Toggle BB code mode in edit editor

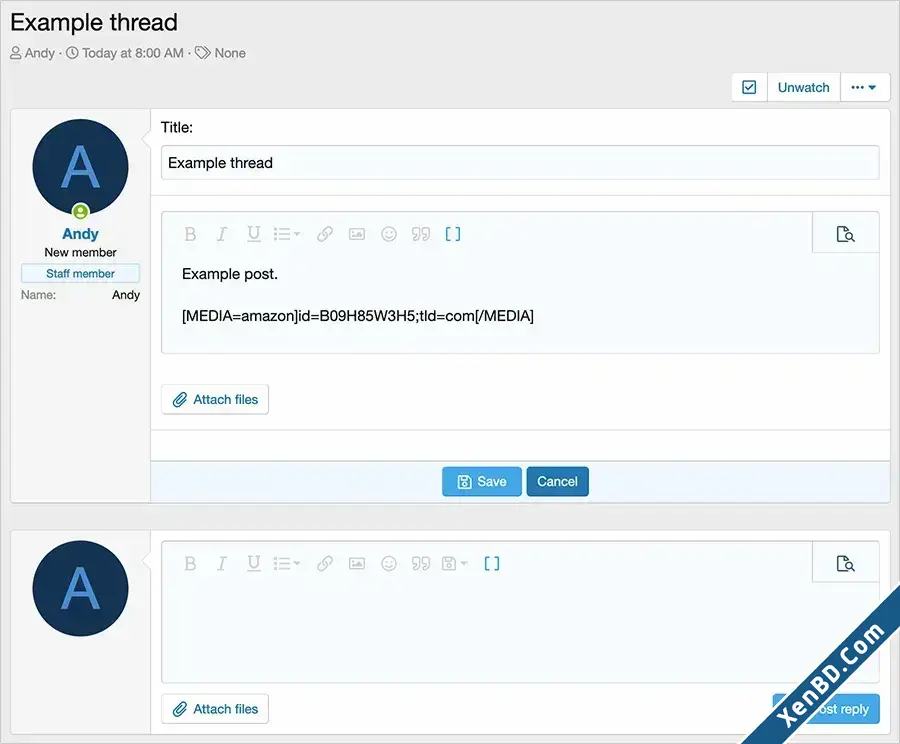(x=453, y=234)
